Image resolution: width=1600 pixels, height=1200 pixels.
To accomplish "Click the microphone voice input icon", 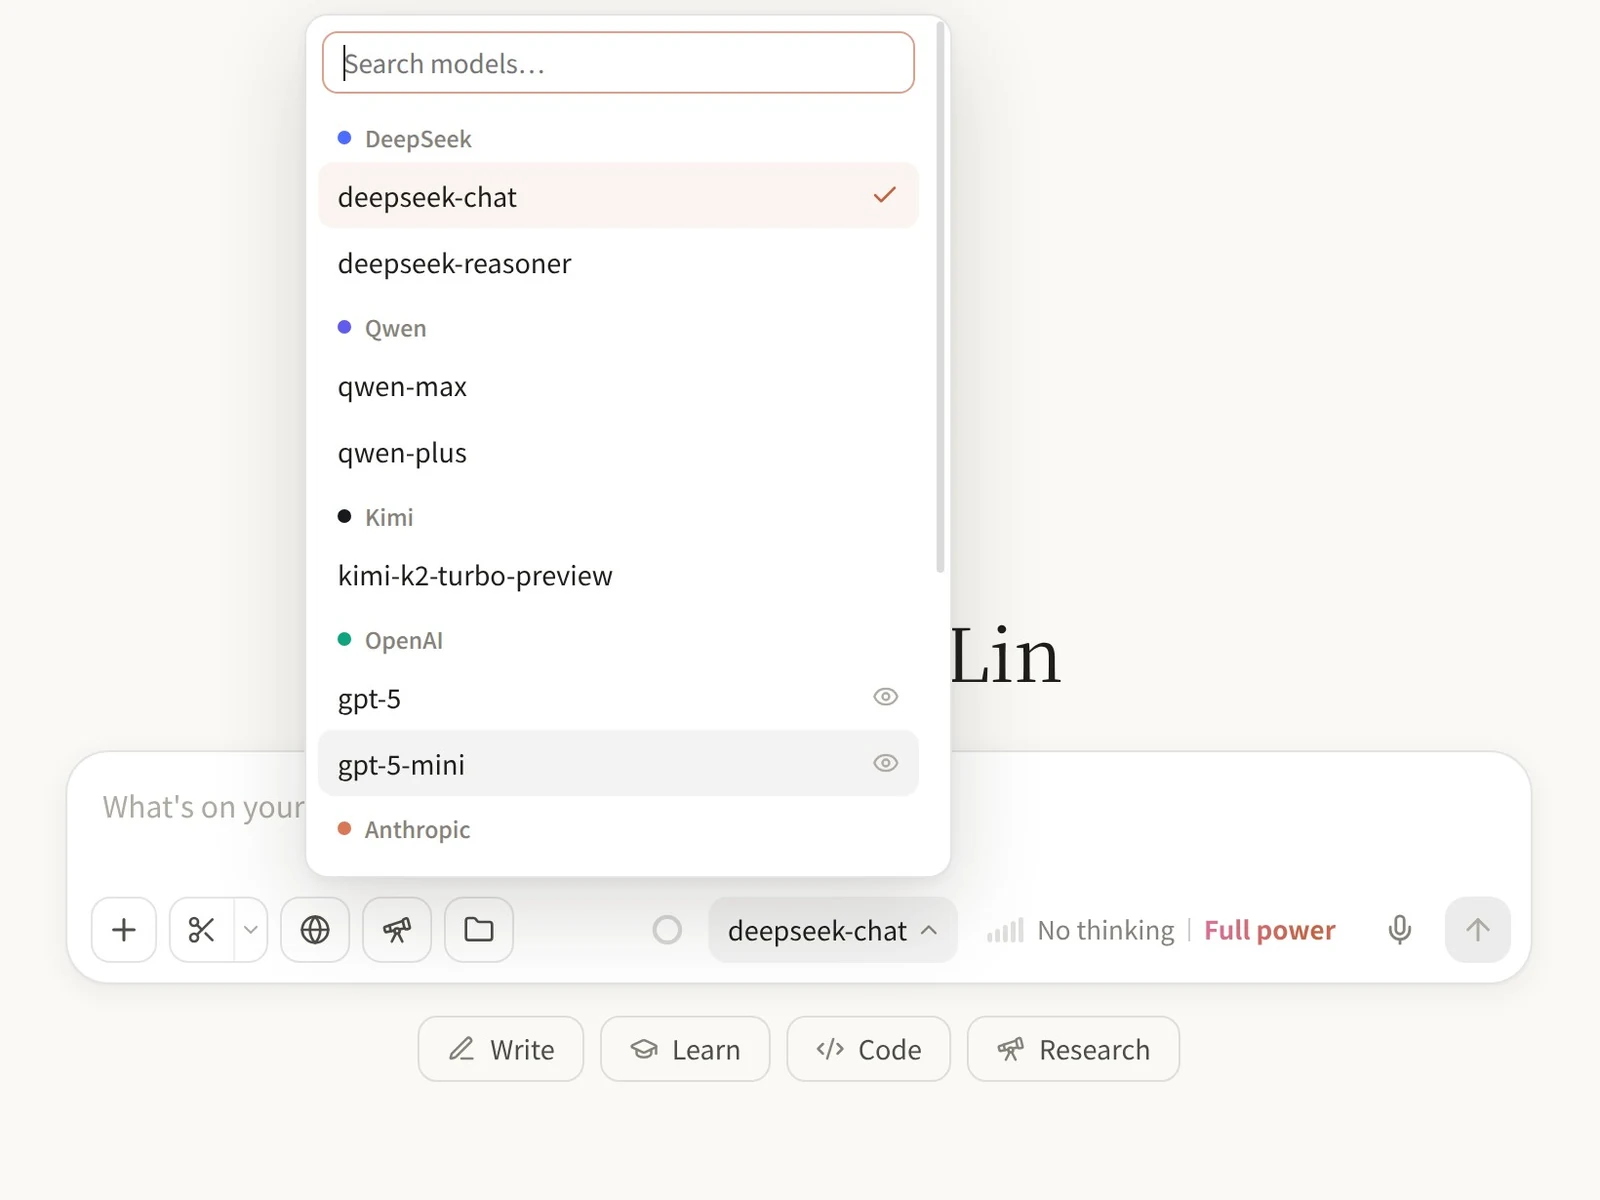I will (x=1400, y=930).
